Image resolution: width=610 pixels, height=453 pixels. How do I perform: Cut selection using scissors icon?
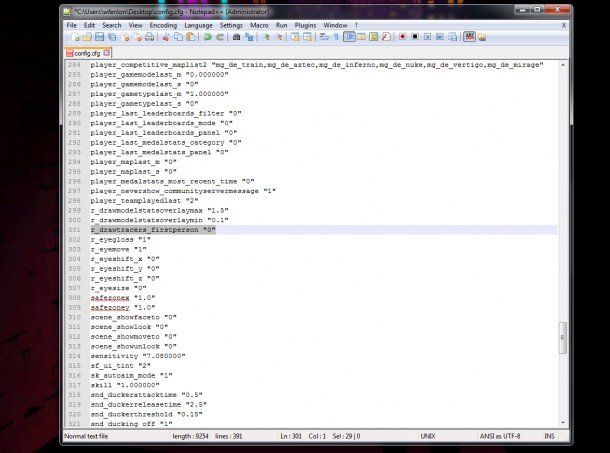[166, 37]
